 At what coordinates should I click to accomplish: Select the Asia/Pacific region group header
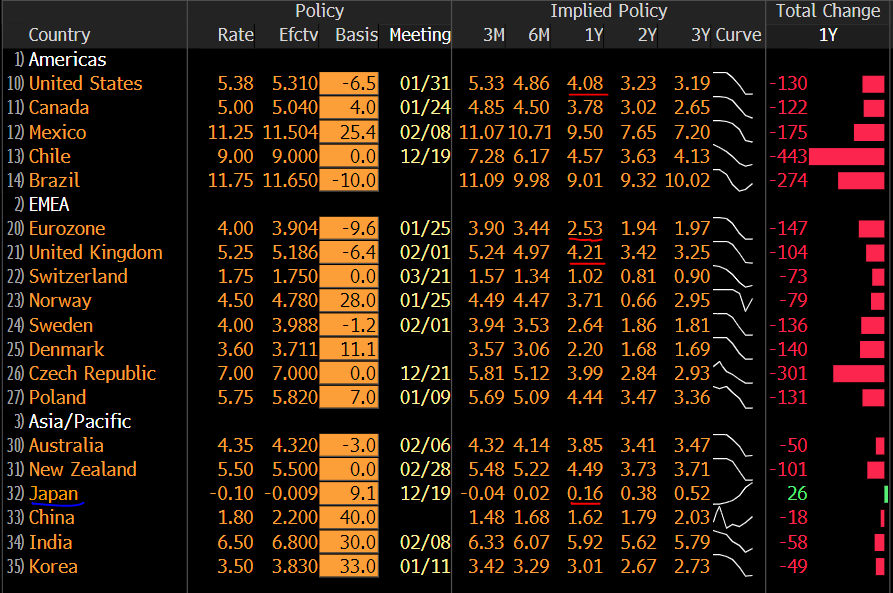80,422
